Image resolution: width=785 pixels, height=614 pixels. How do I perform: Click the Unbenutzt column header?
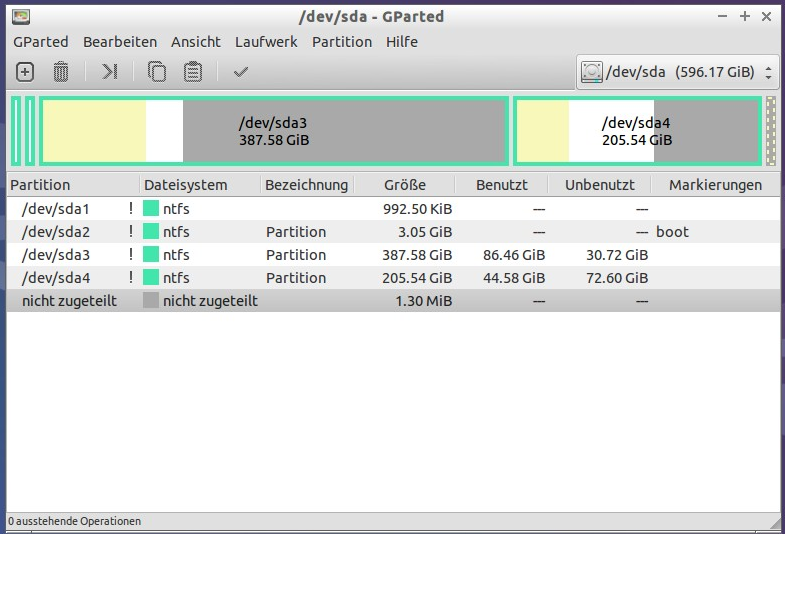pyautogui.click(x=600, y=185)
